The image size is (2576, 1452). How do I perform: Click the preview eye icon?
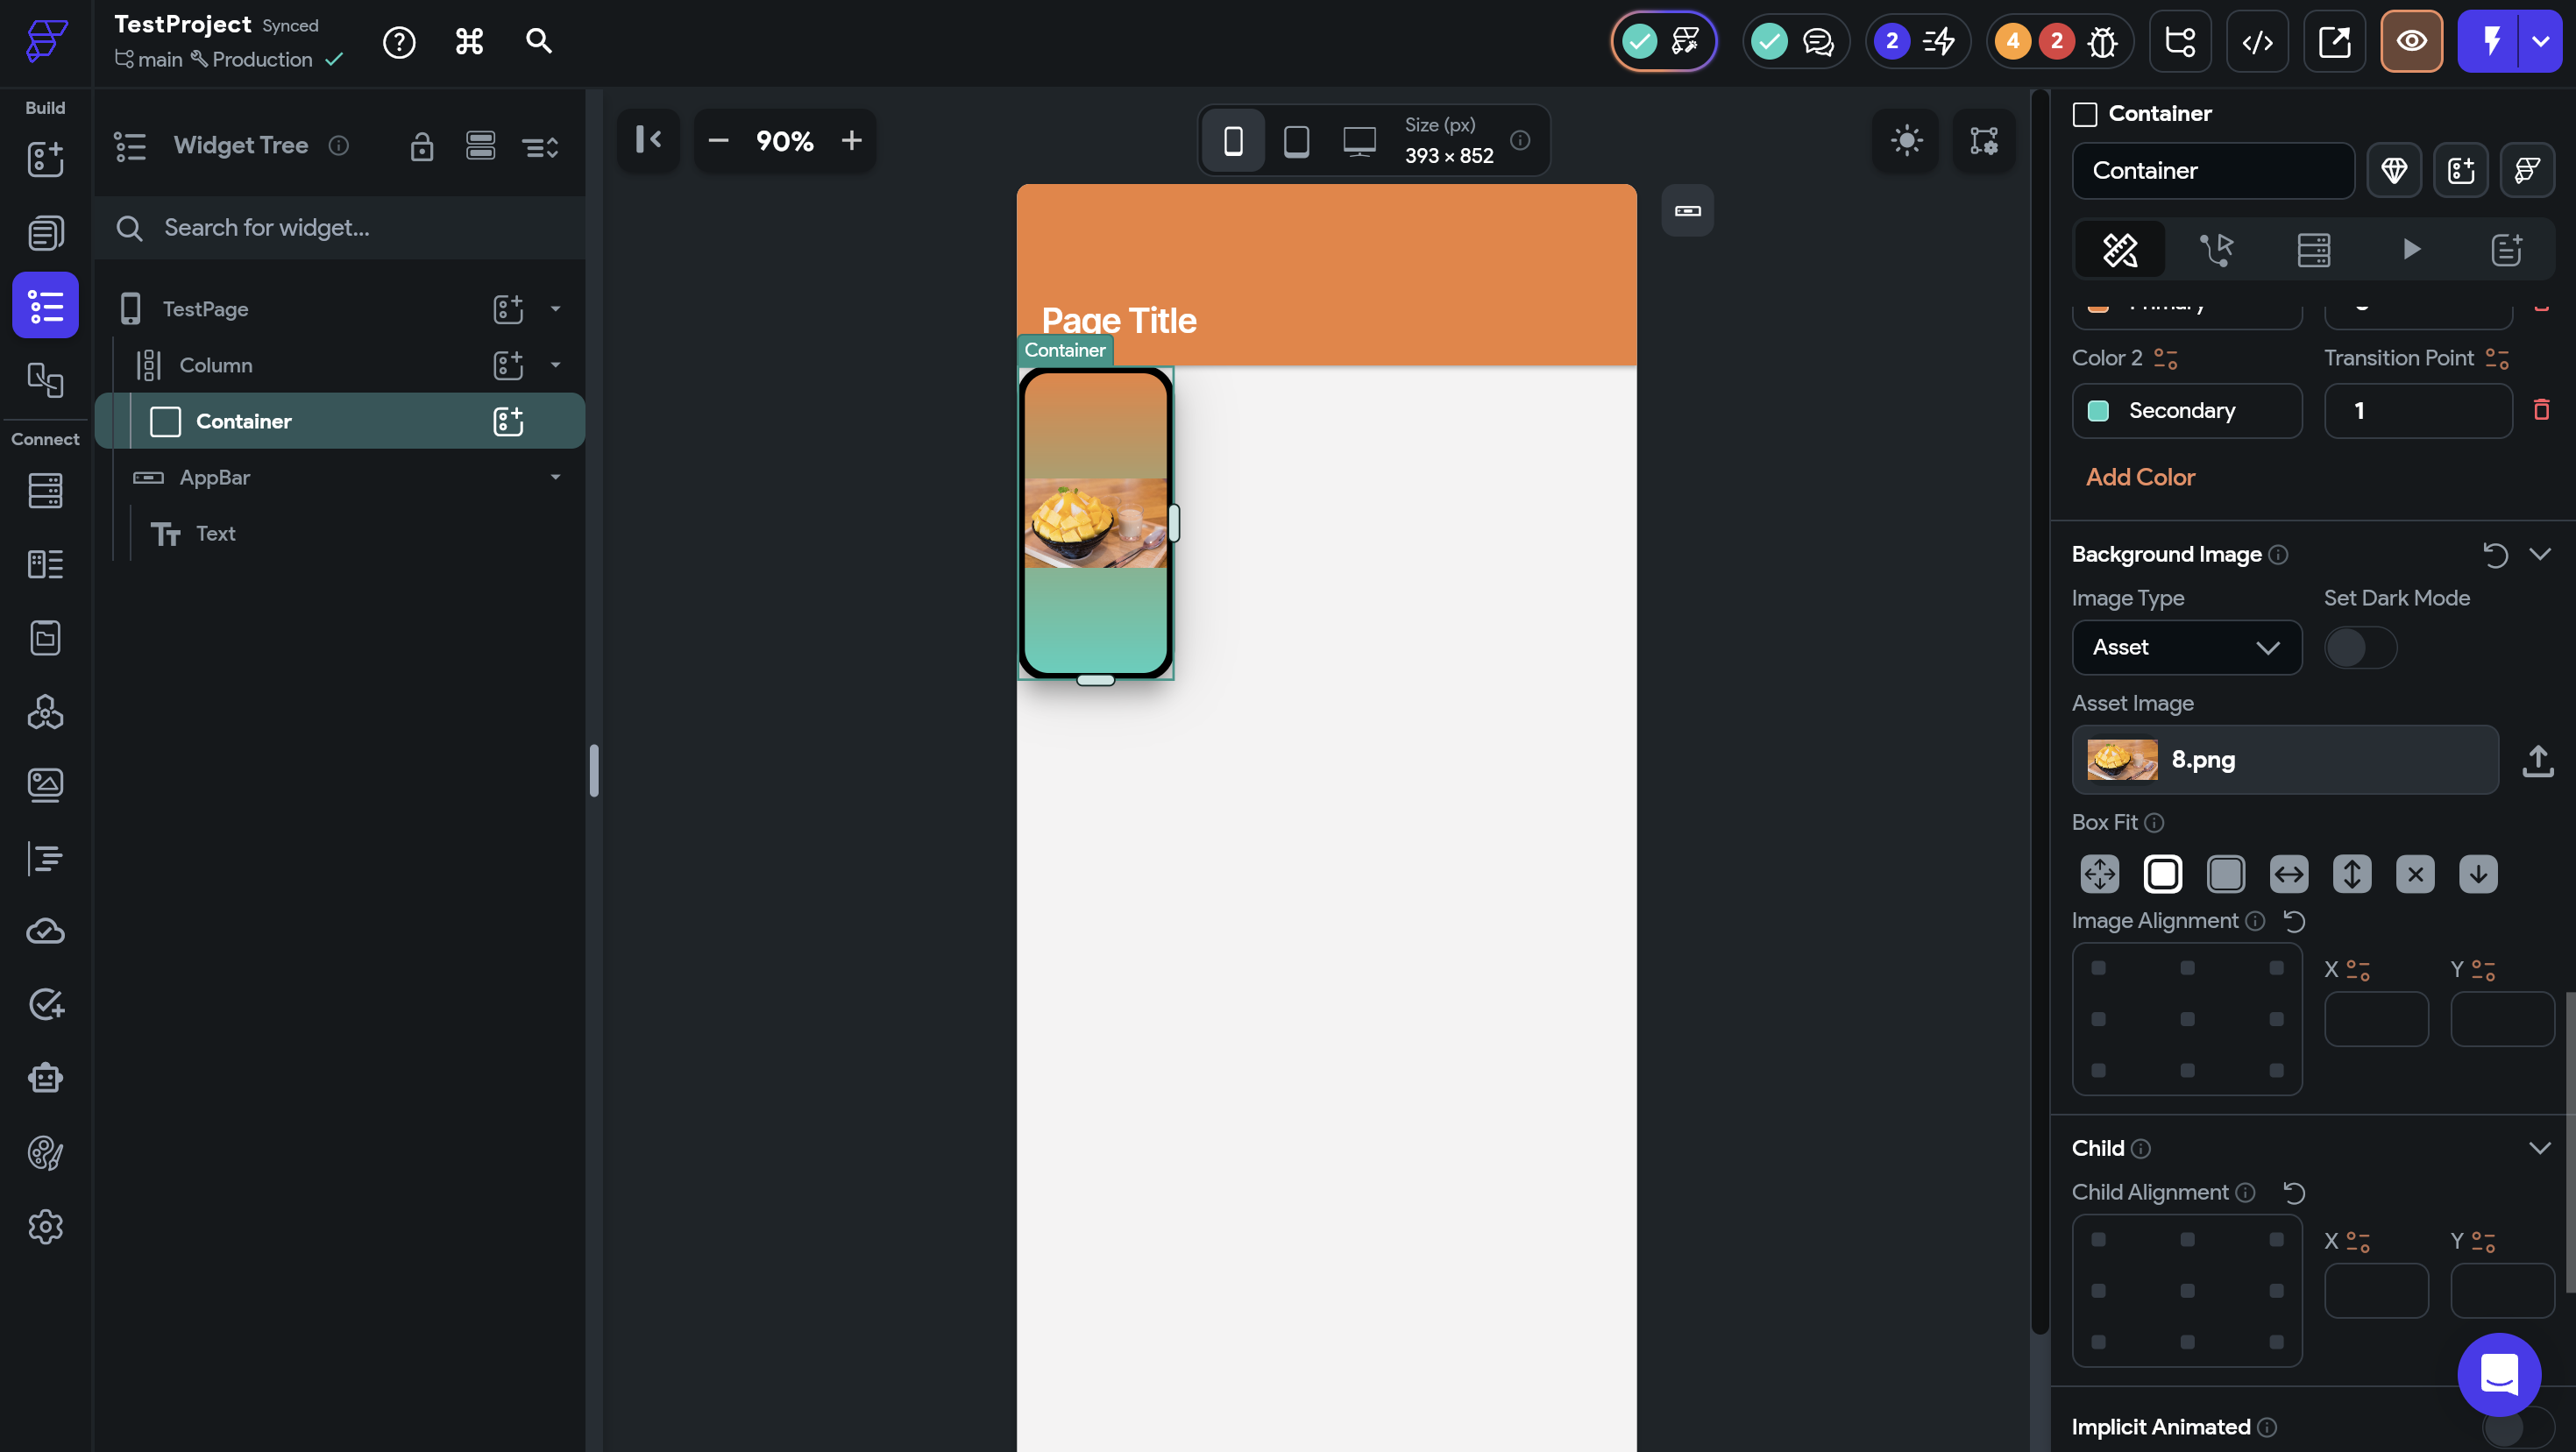[x=2411, y=42]
